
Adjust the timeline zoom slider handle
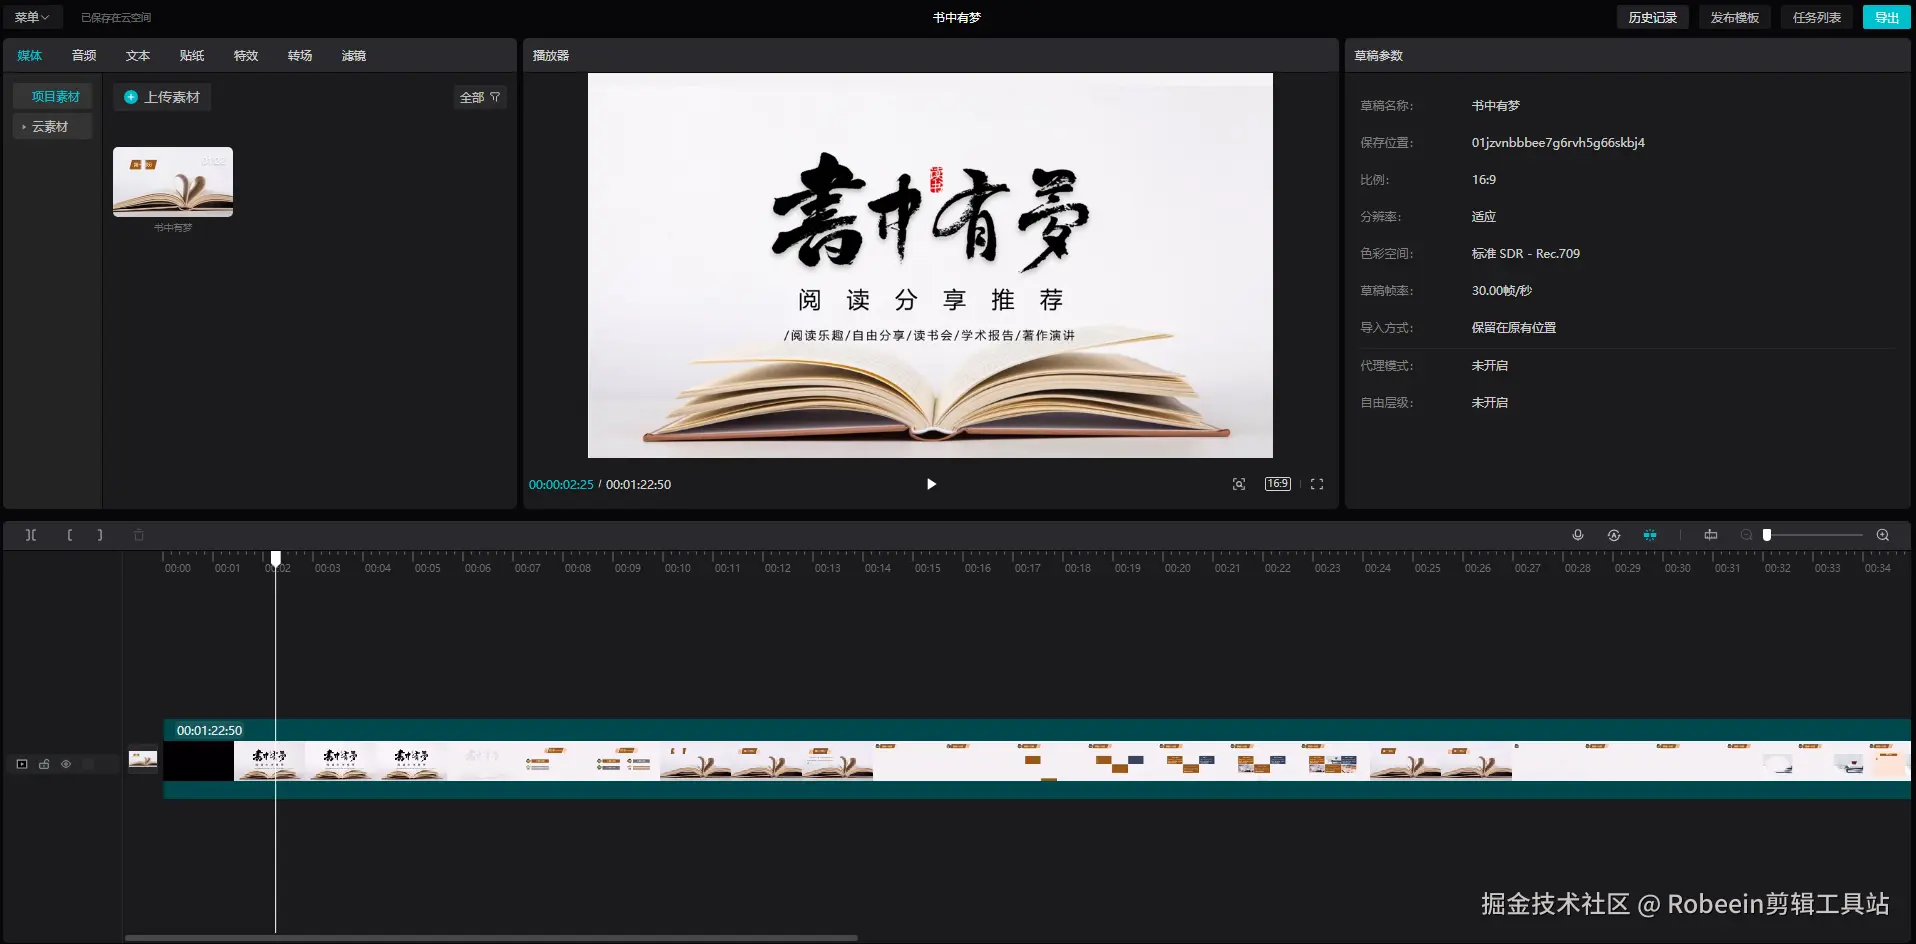(1767, 535)
